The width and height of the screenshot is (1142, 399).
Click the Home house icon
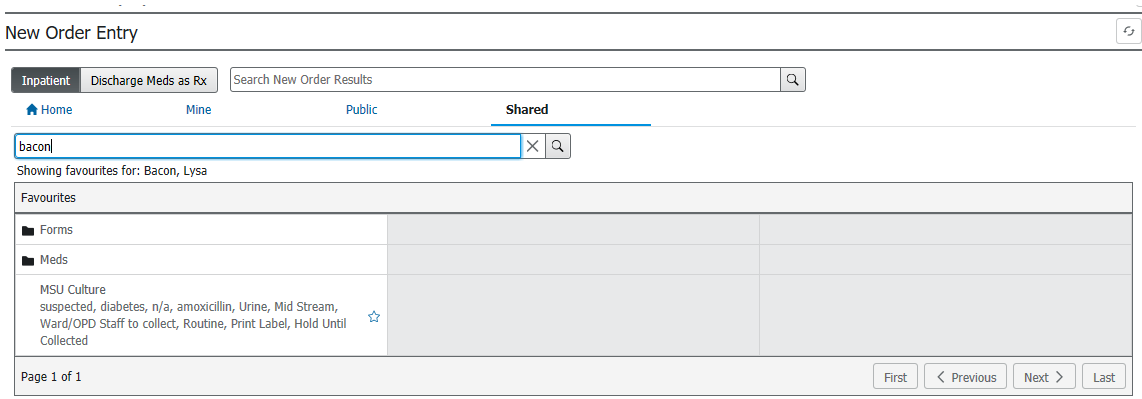coord(31,110)
